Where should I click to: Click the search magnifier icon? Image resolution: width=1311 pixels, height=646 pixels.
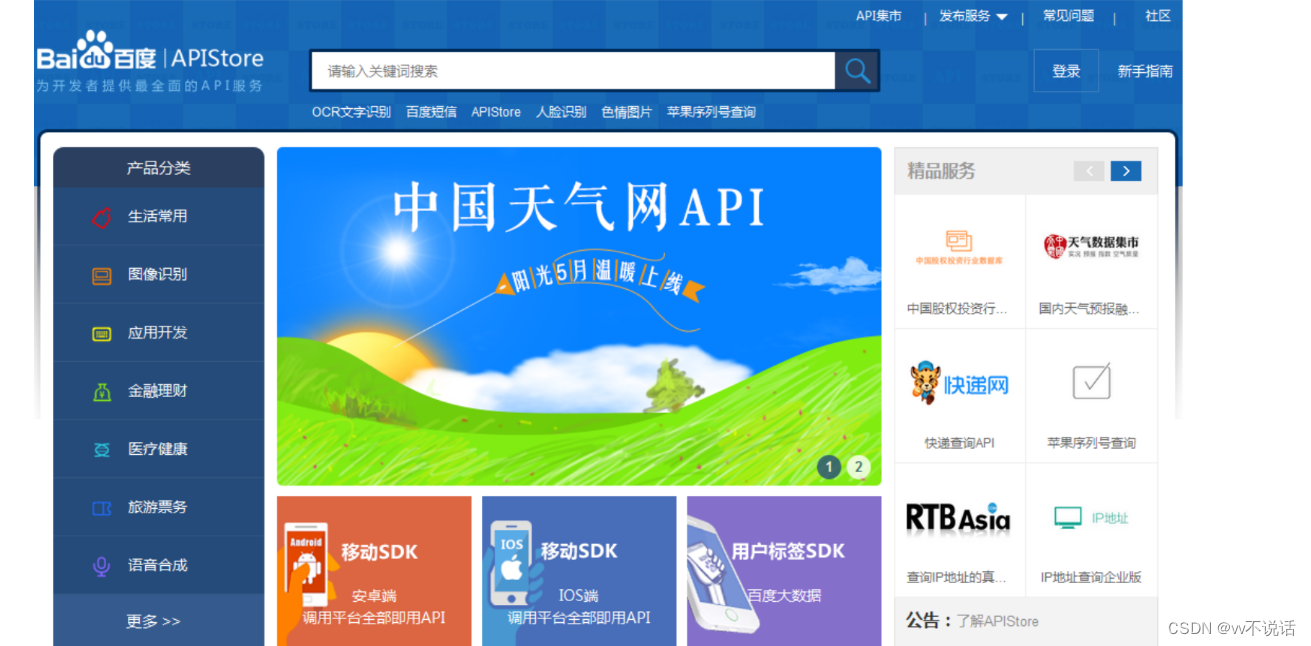click(857, 71)
